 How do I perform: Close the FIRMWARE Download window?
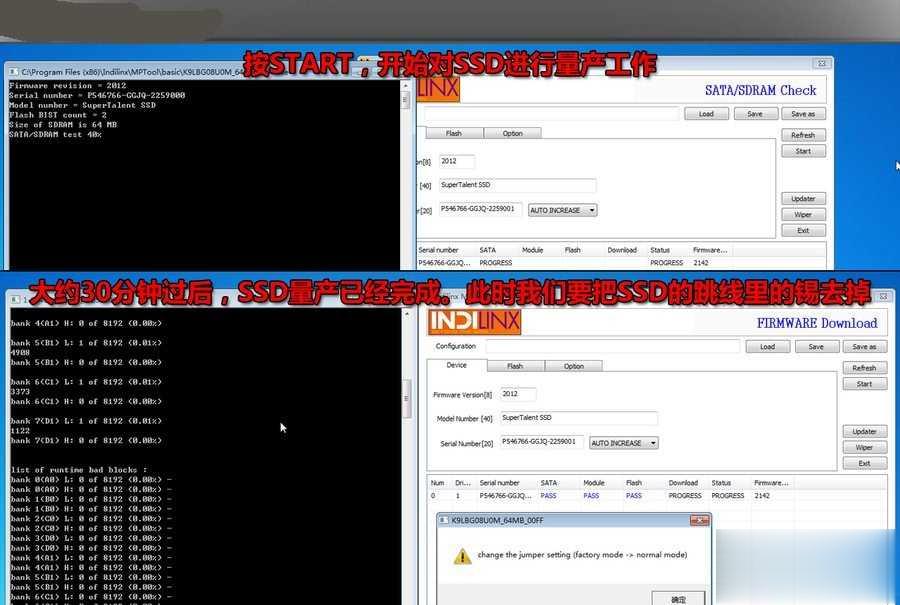pos(883,296)
